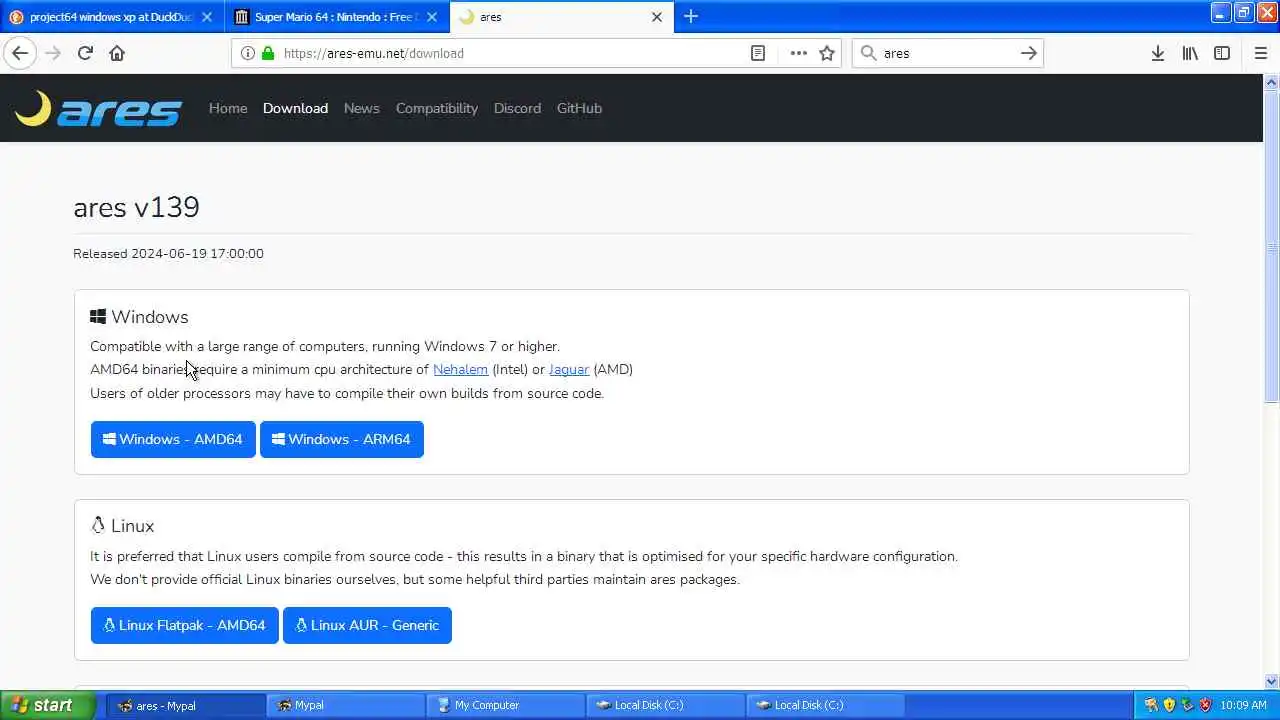Viewport: 1280px width, 720px height.
Task: Close the Super Mario 64 tab
Action: point(433,17)
